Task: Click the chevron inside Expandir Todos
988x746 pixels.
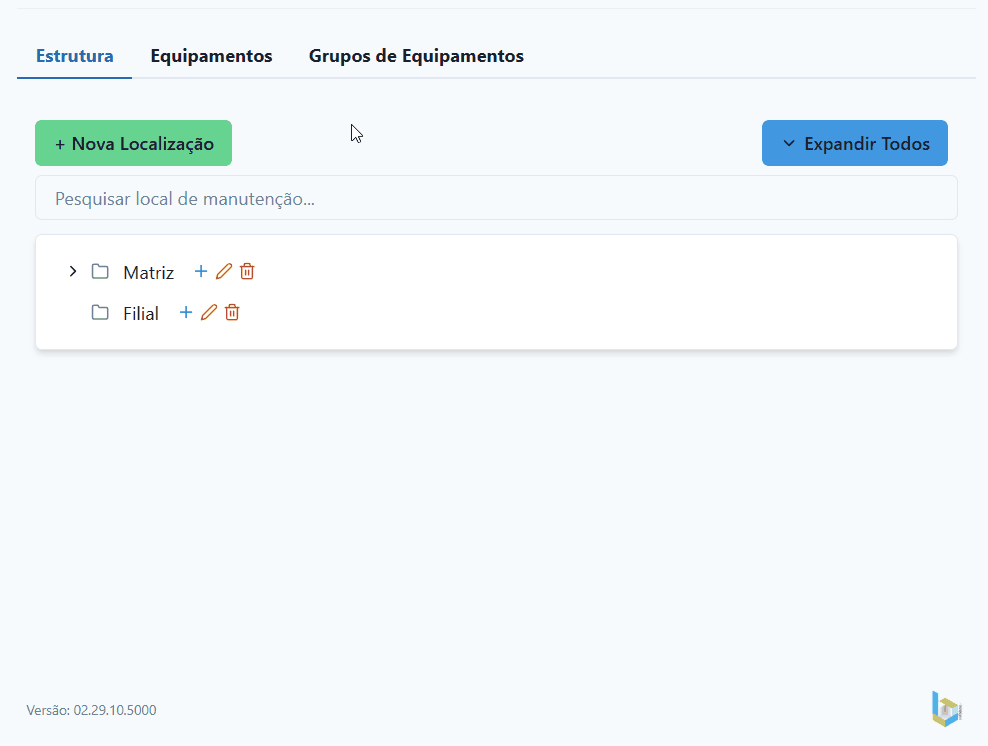Action: (x=789, y=143)
